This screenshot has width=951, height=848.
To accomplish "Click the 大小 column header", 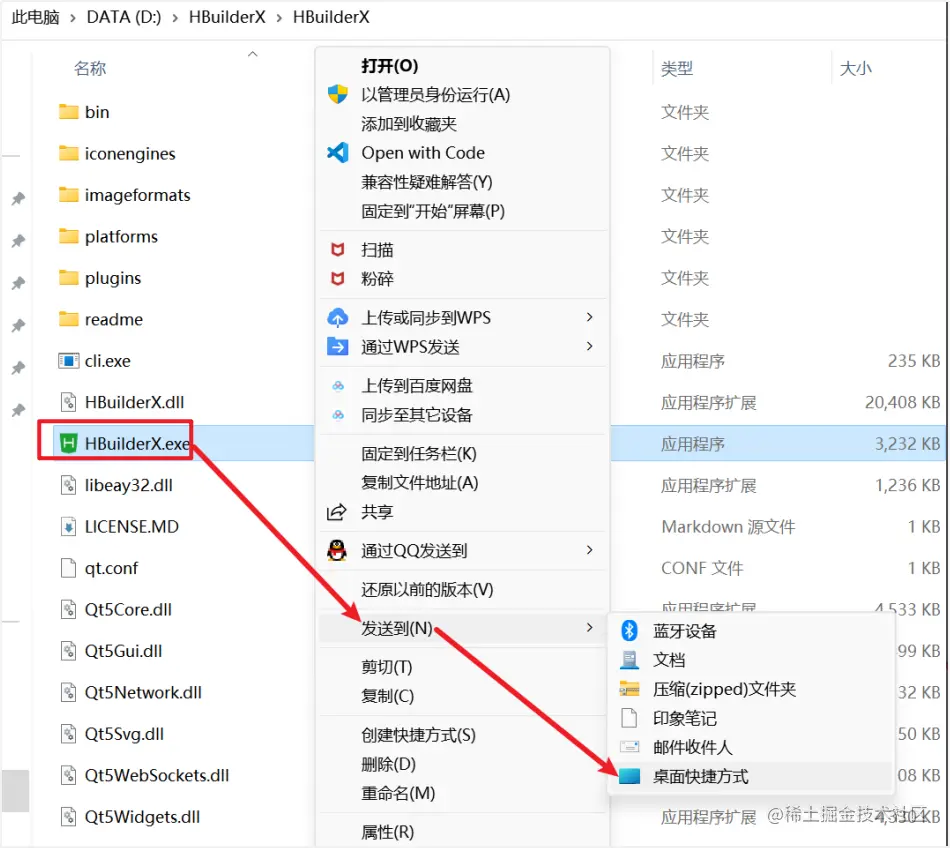I will 856,68.
